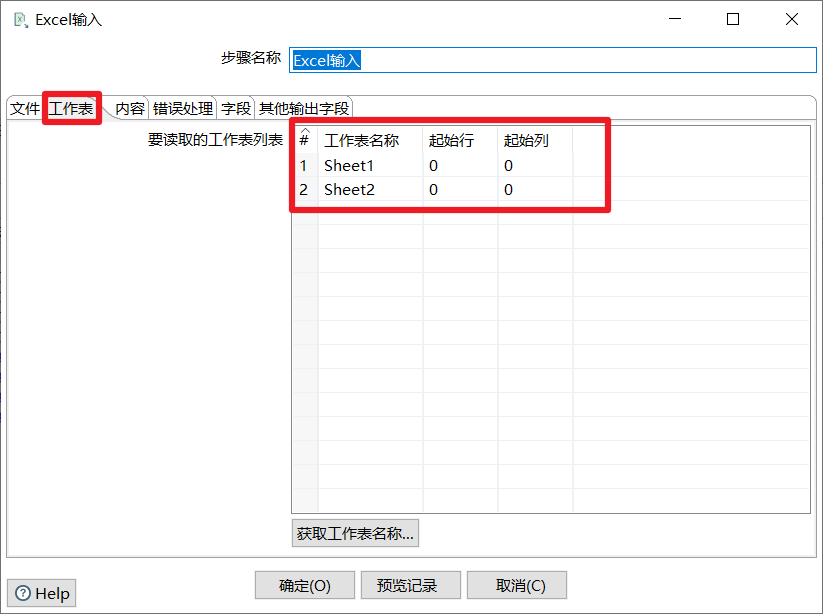
Task: Open the 内容 tab
Action: 130,109
